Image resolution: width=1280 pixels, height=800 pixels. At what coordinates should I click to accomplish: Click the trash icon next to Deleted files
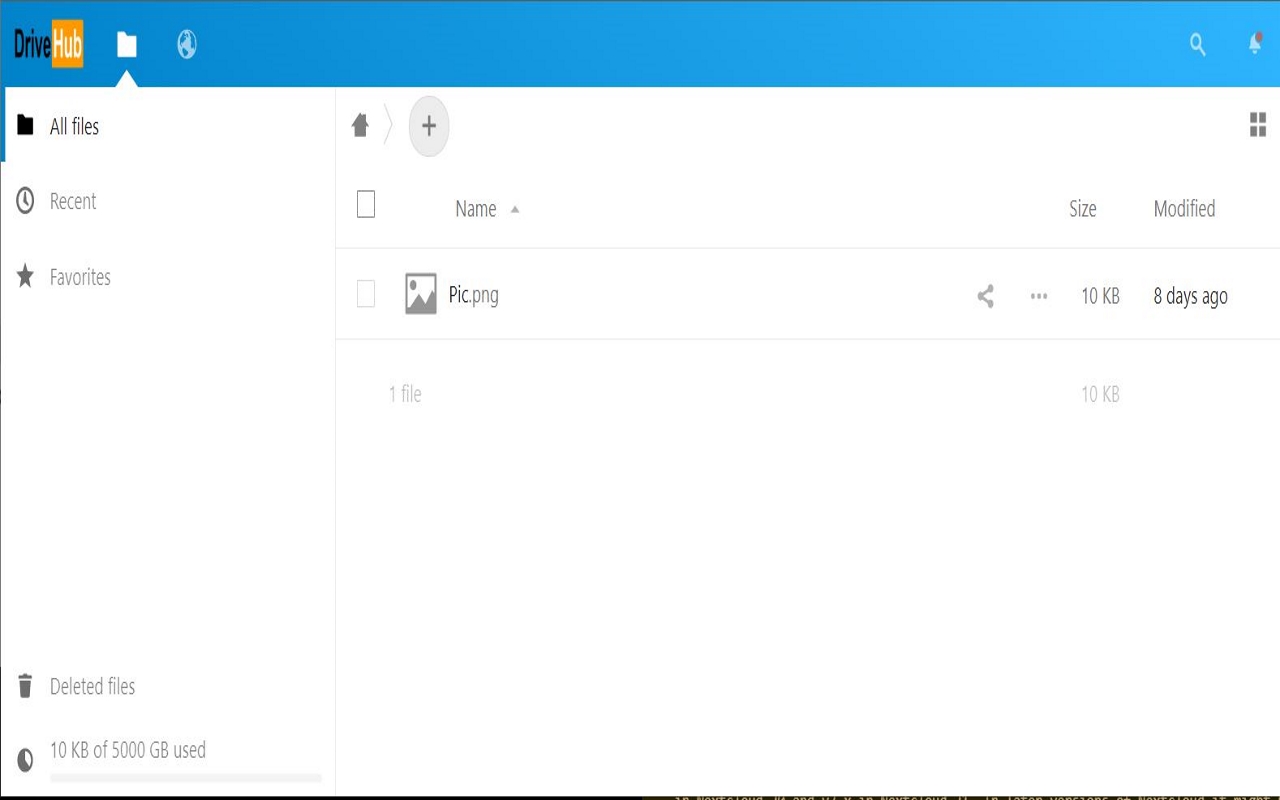click(25, 686)
